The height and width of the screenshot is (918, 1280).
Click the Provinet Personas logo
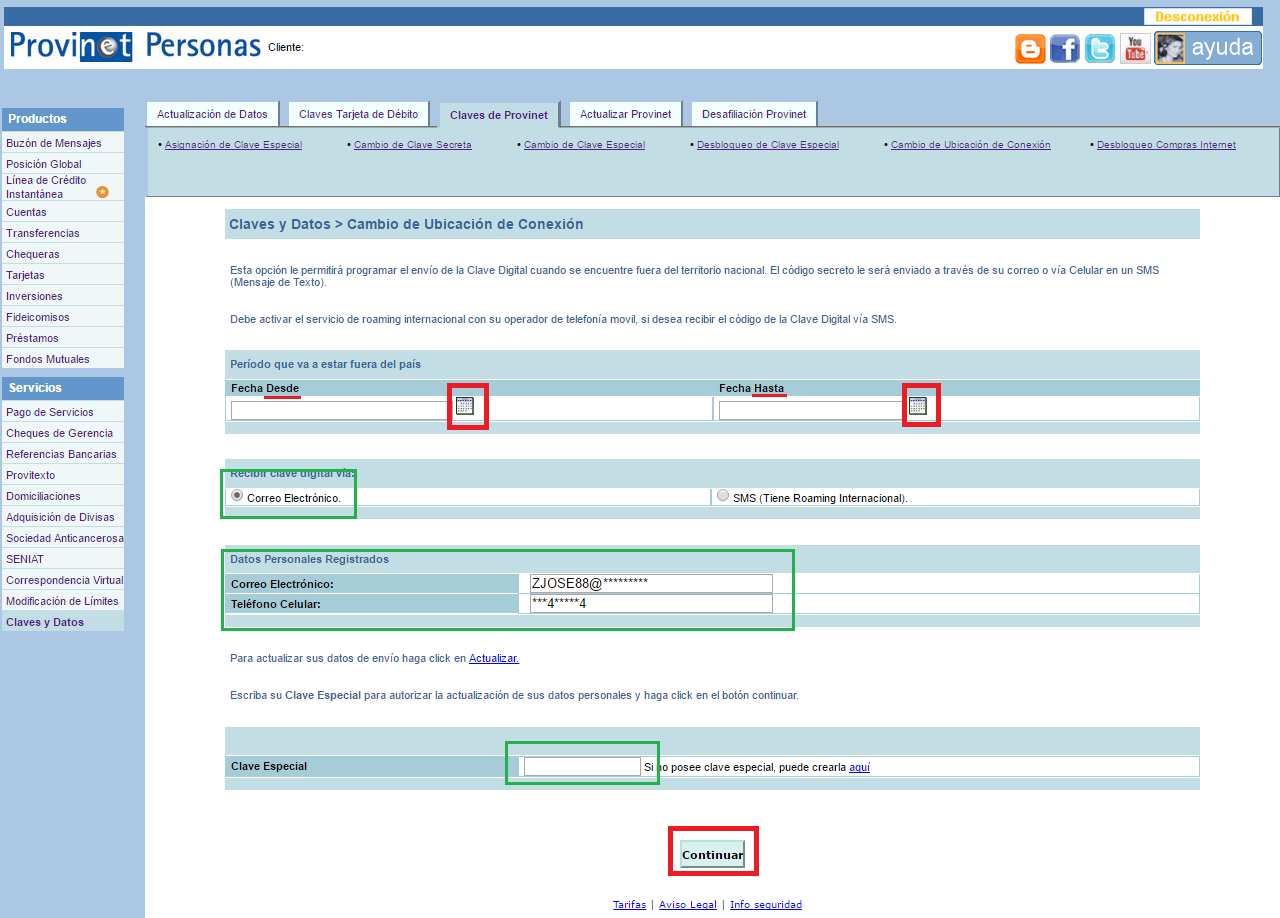135,46
